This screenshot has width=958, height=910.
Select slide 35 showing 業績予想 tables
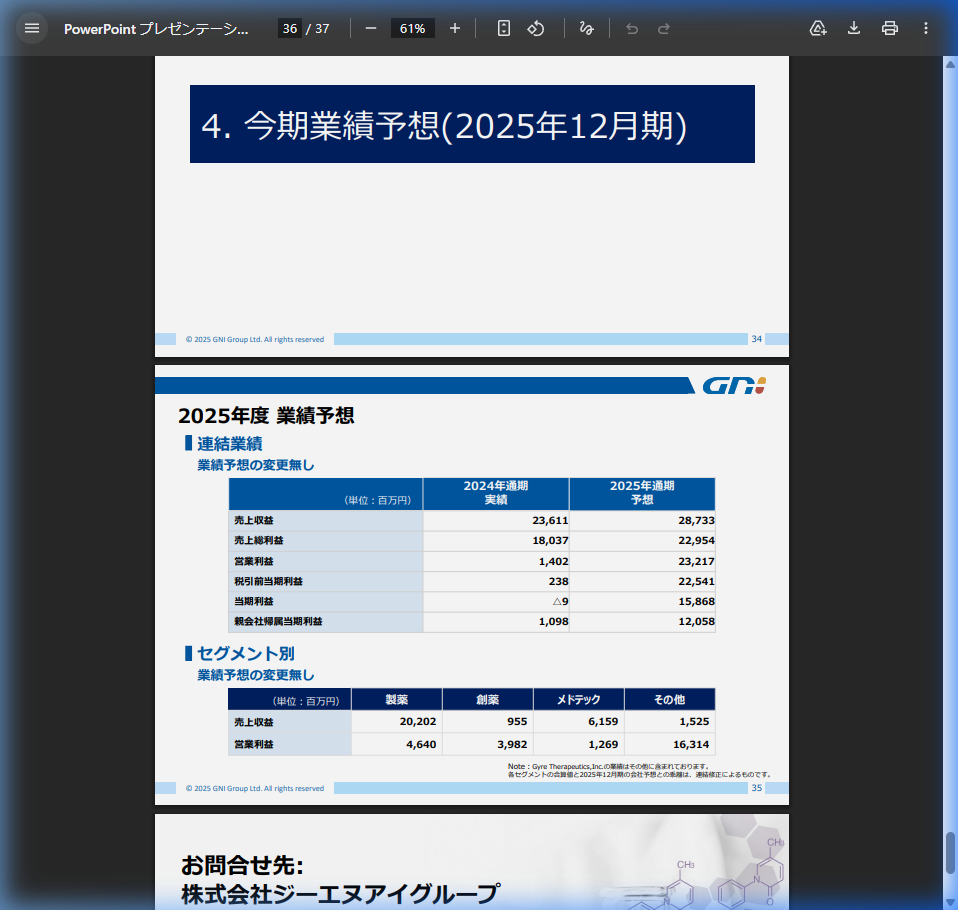click(x=470, y=585)
